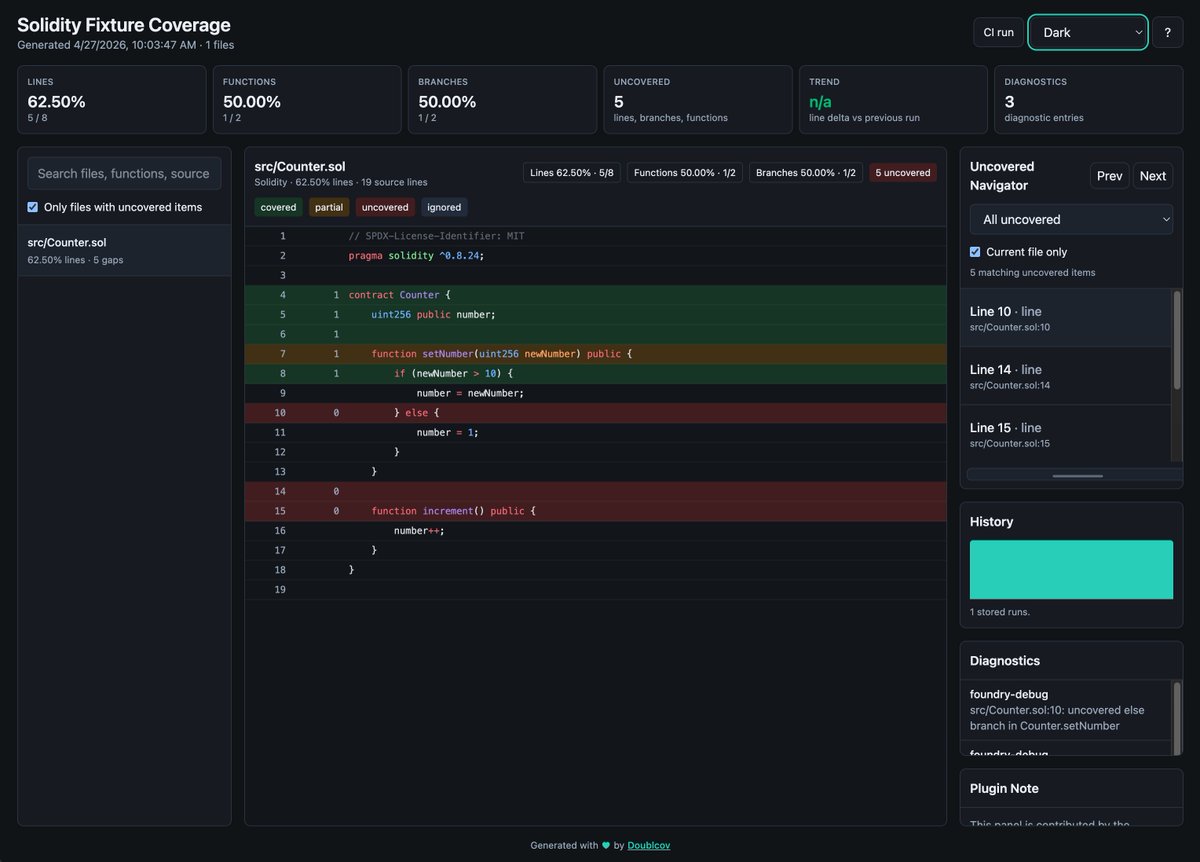Open the Doublcov footer link
Viewport: 1200px width, 862px height.
[649, 845]
